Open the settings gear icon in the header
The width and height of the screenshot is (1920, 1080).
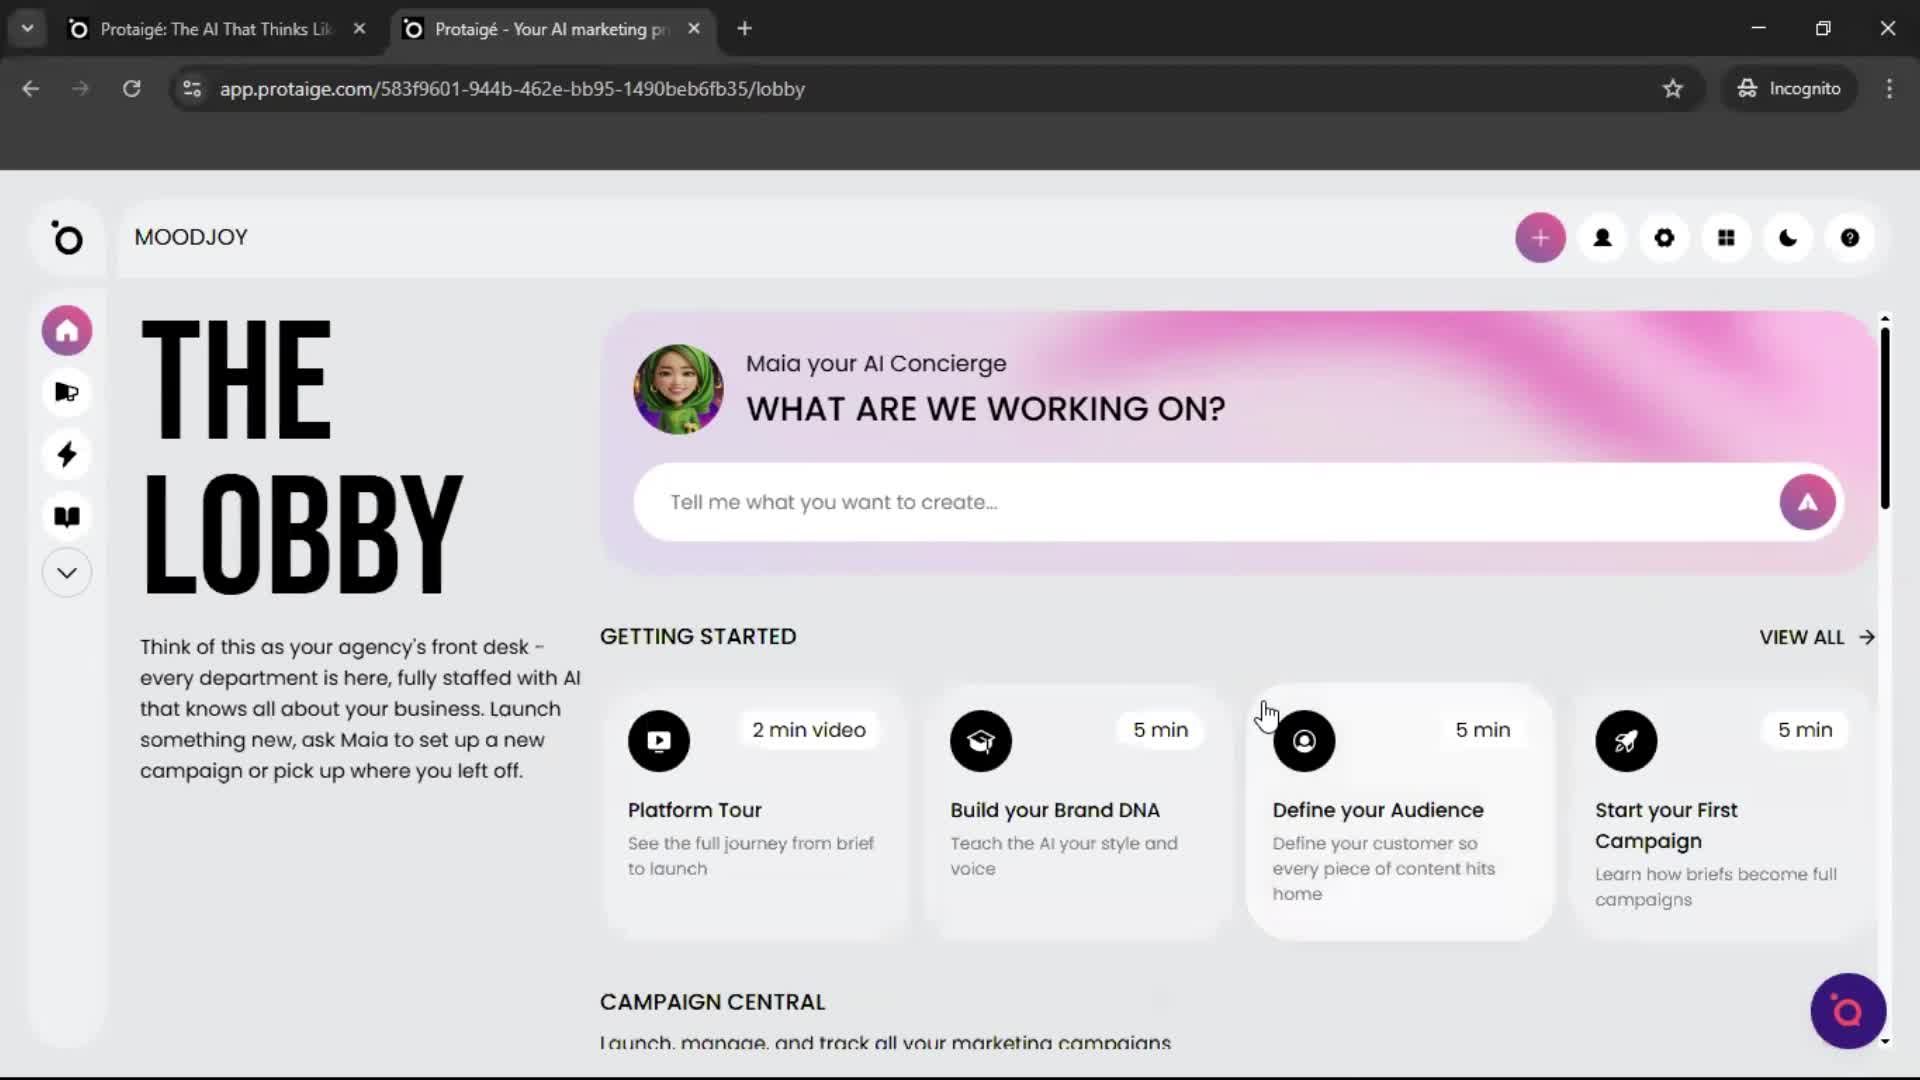tap(1664, 238)
